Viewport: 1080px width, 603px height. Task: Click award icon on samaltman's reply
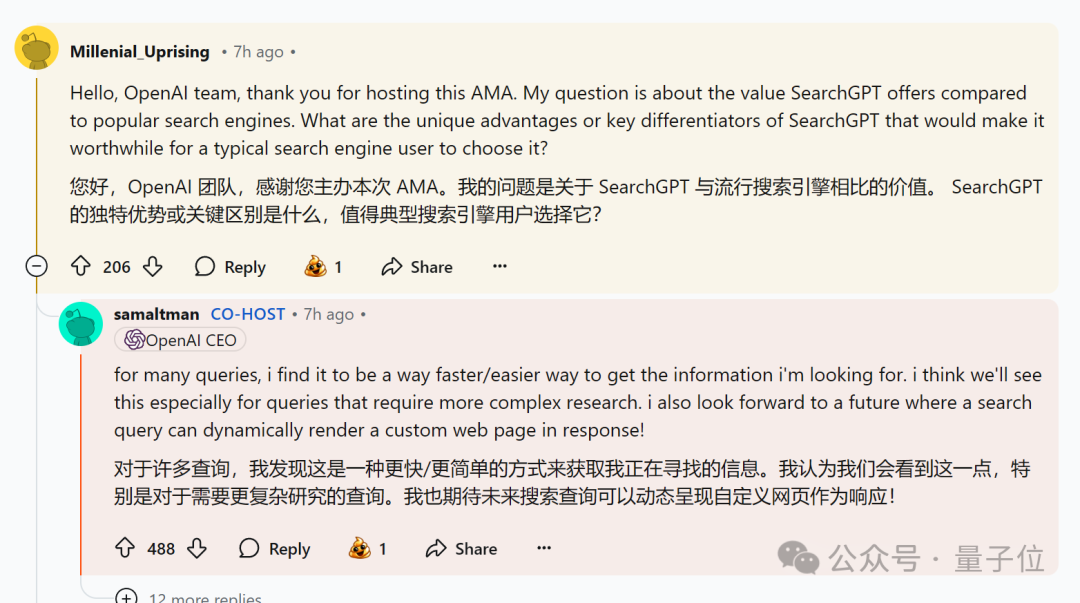coord(360,548)
